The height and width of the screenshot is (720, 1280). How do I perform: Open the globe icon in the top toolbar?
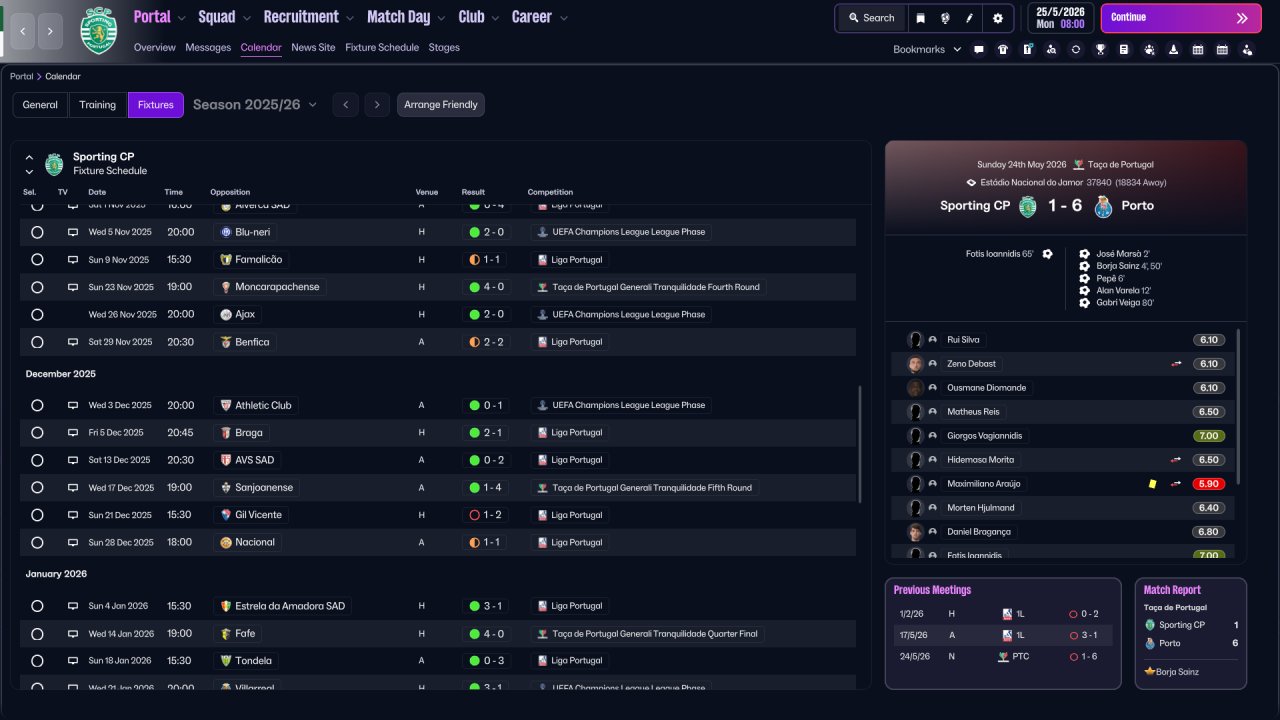pos(945,18)
